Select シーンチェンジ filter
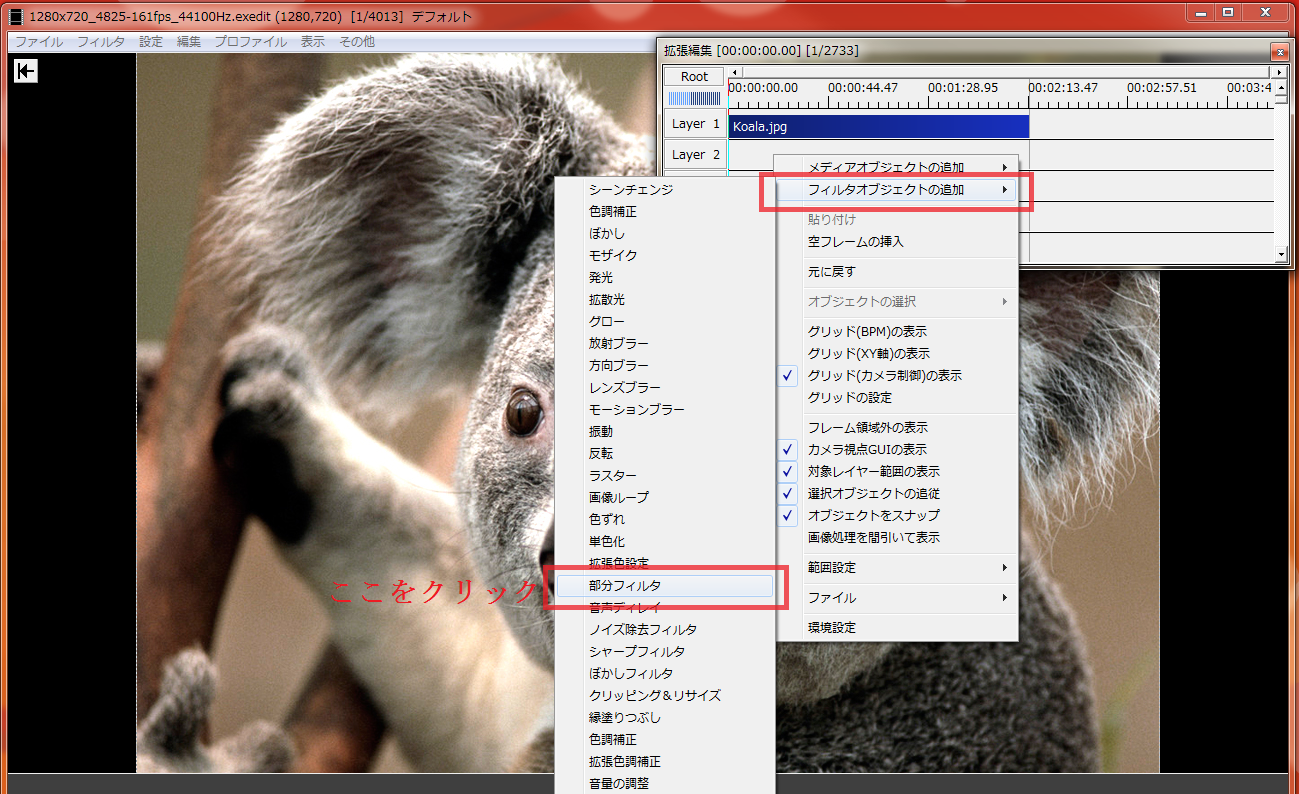The width and height of the screenshot is (1299, 794). click(x=665, y=189)
